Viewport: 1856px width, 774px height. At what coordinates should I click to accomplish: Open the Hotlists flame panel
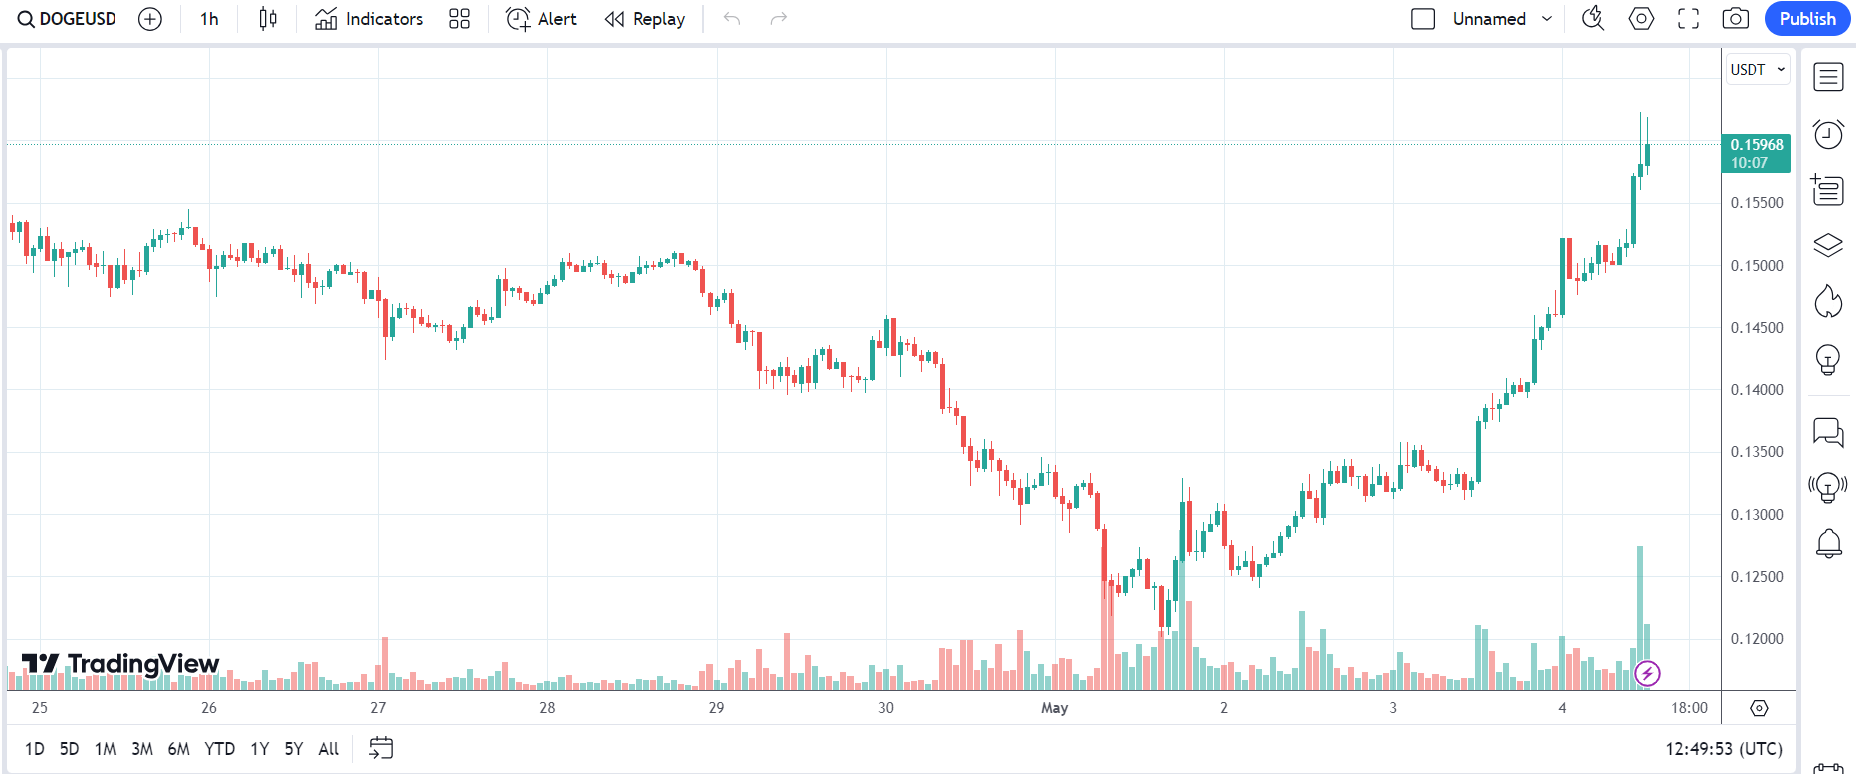[1828, 302]
